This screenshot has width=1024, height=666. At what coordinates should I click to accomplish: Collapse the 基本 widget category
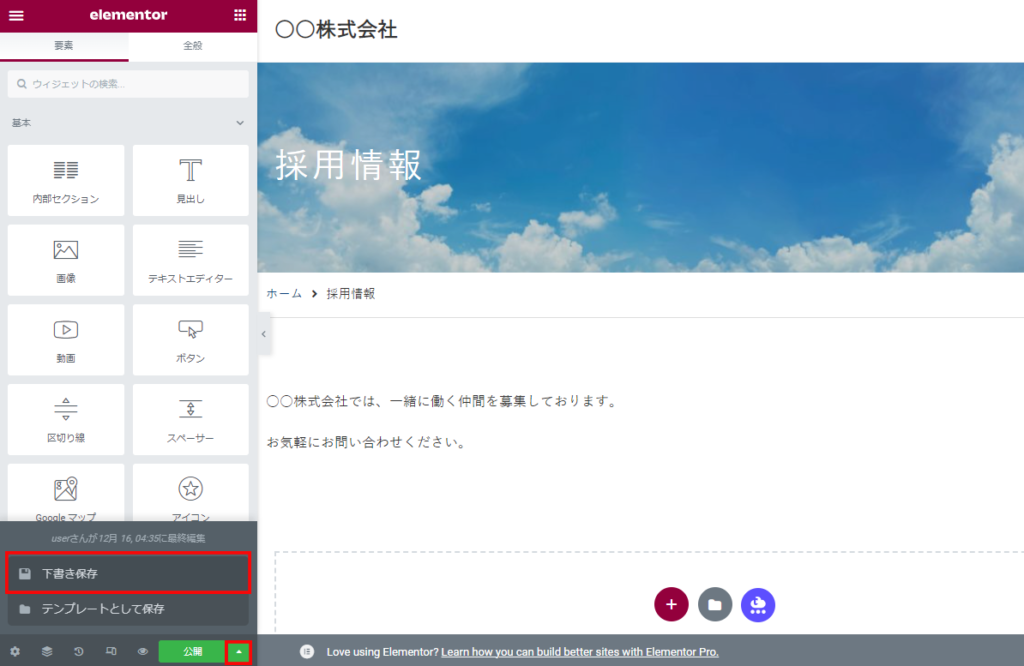click(x=240, y=123)
